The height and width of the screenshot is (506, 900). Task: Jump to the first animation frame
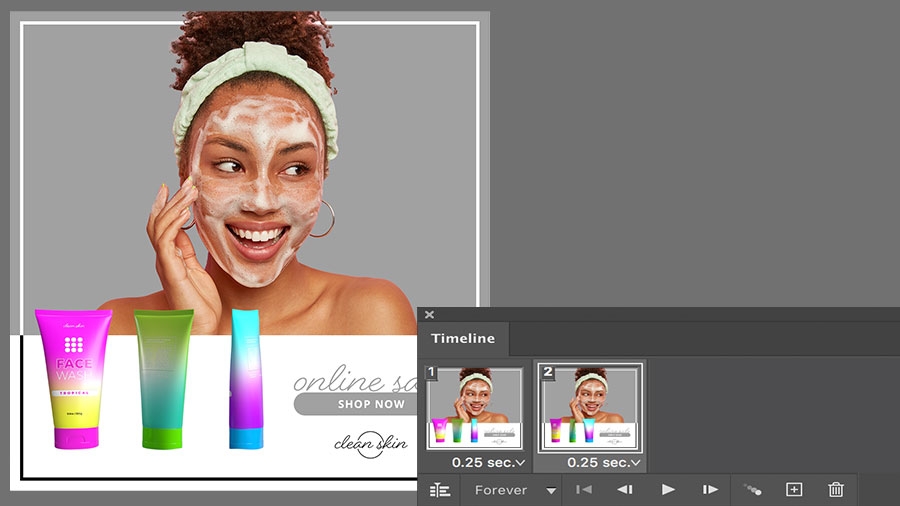coord(584,489)
